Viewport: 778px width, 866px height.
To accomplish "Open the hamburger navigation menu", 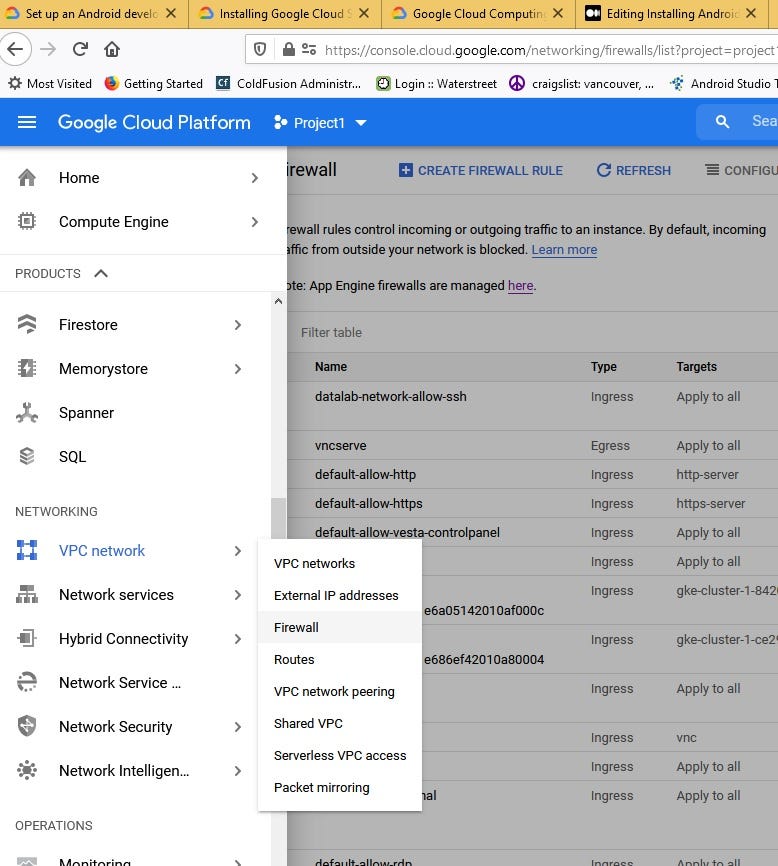I will (x=27, y=122).
